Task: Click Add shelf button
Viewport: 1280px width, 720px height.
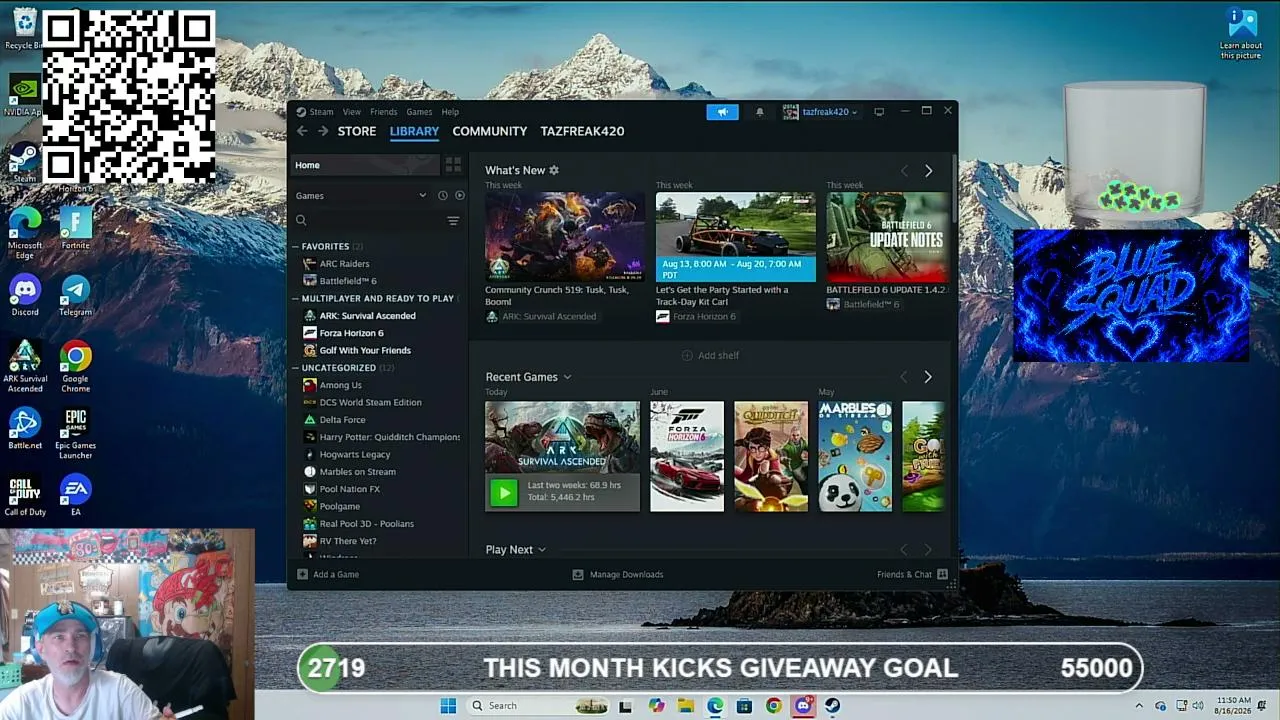Action: [710, 355]
